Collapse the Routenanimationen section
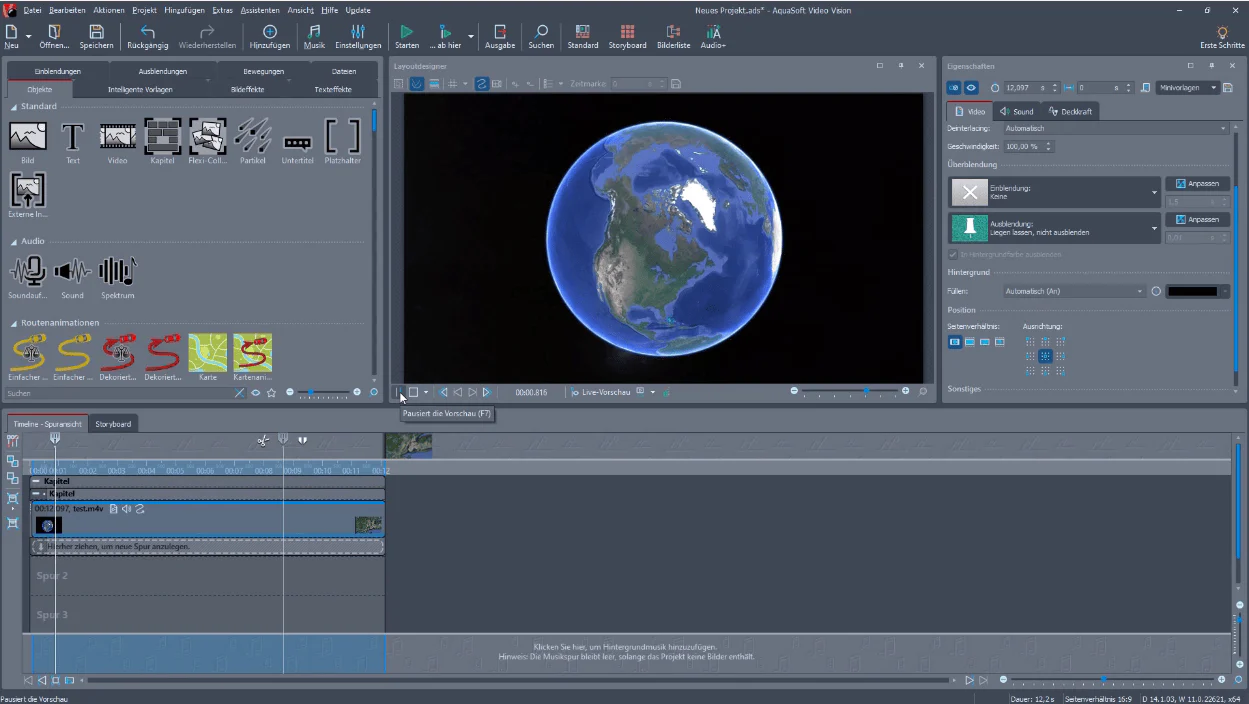Viewport: 1249px width, 704px height. 14,324
